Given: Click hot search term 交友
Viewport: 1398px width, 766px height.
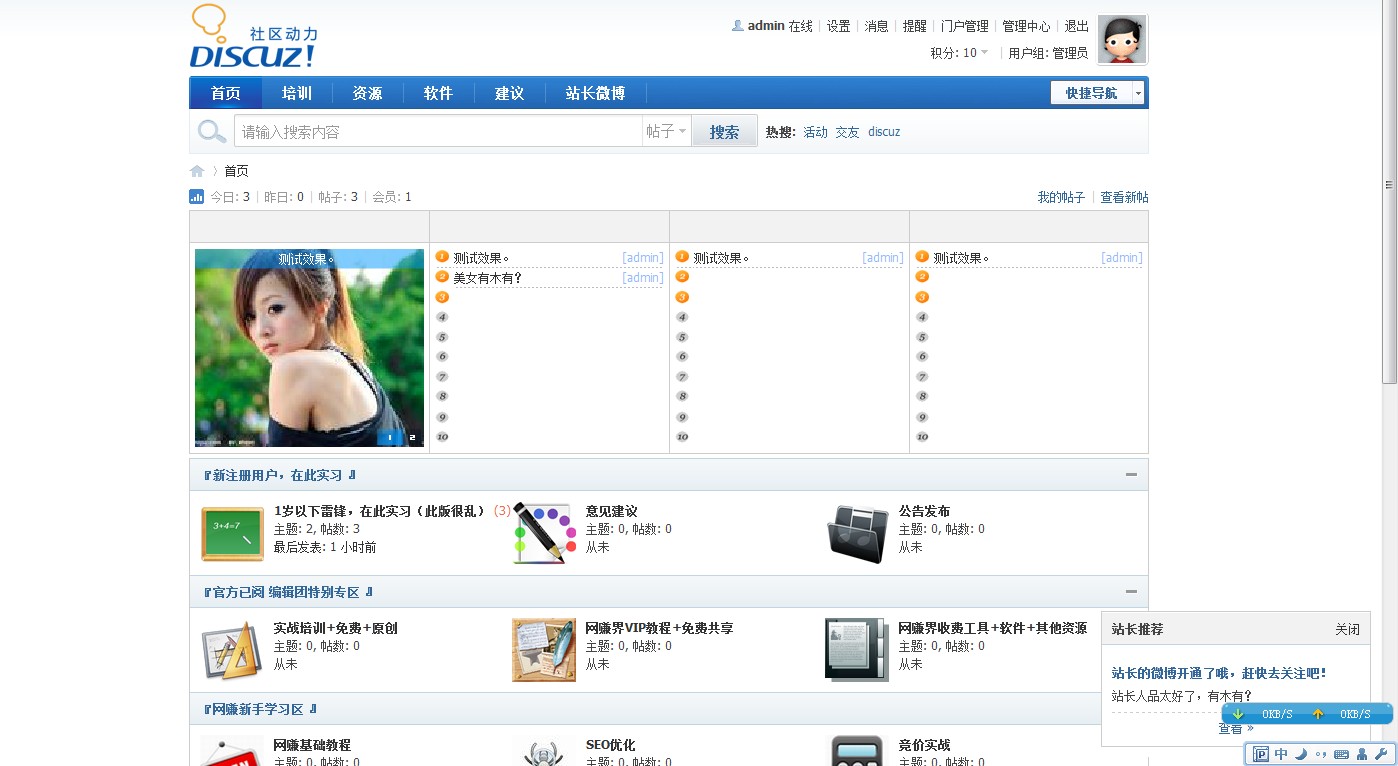Looking at the screenshot, I should (x=847, y=132).
